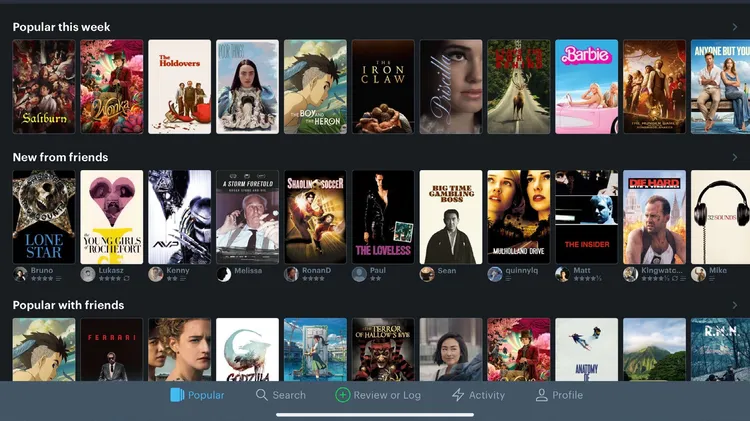This screenshot has height=421, width=750.
Task: Open The Boy and the Heron in Popular this week
Action: [x=315, y=87]
